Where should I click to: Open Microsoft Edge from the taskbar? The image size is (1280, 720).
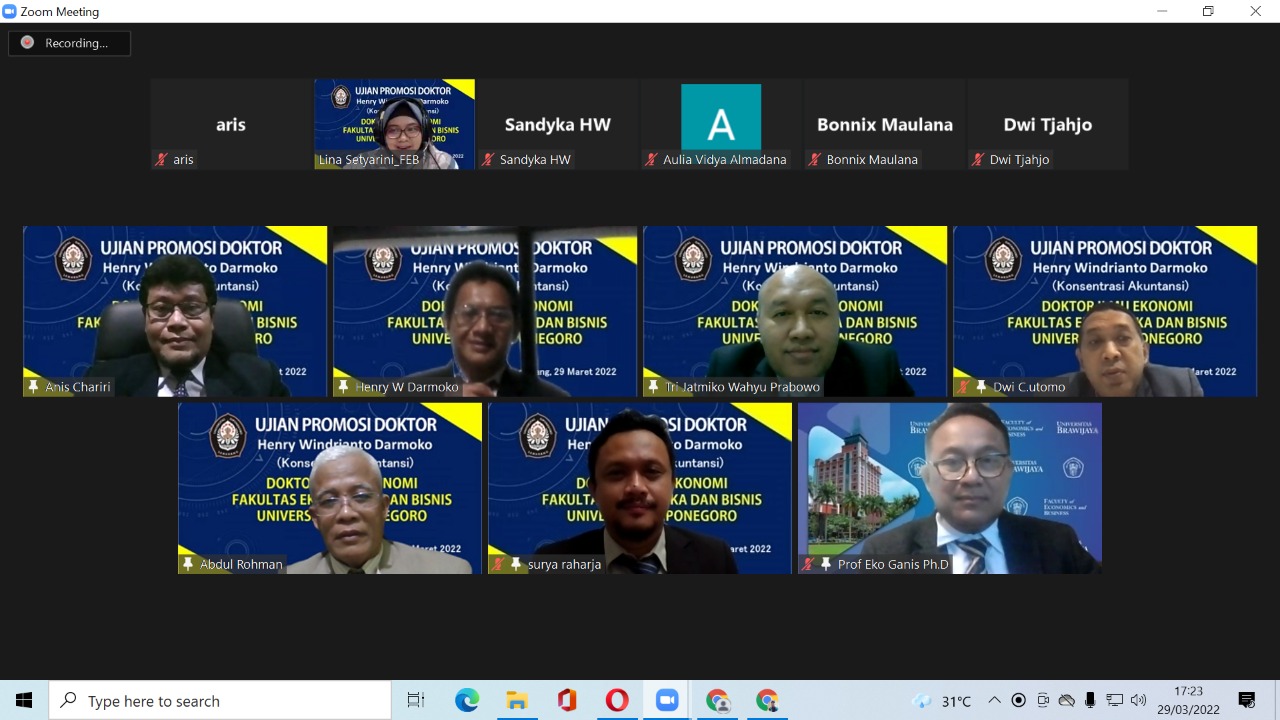tap(467, 701)
